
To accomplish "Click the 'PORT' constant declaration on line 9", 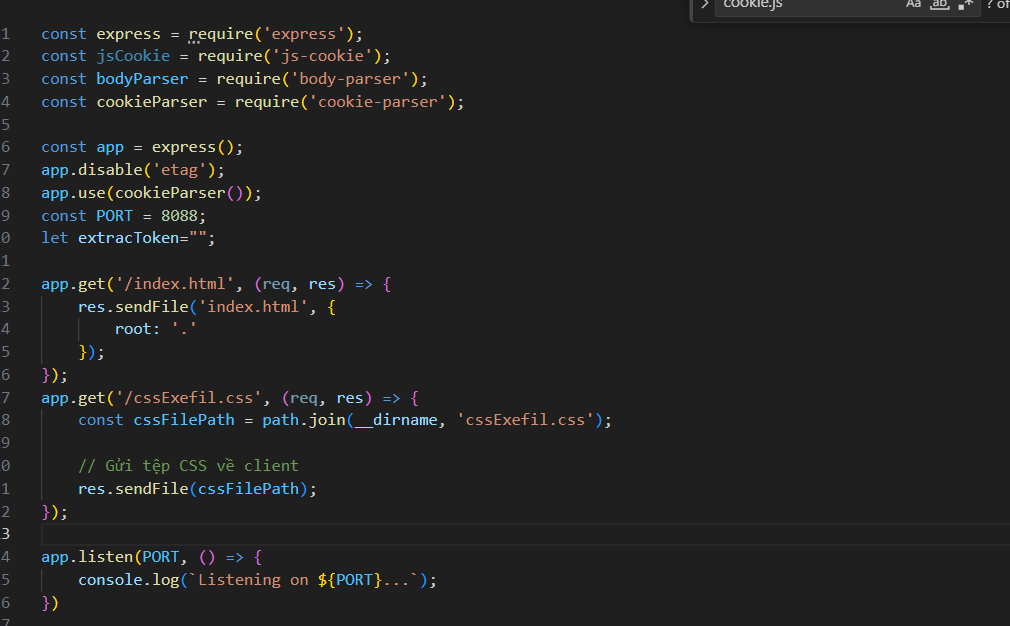I will click(115, 216).
